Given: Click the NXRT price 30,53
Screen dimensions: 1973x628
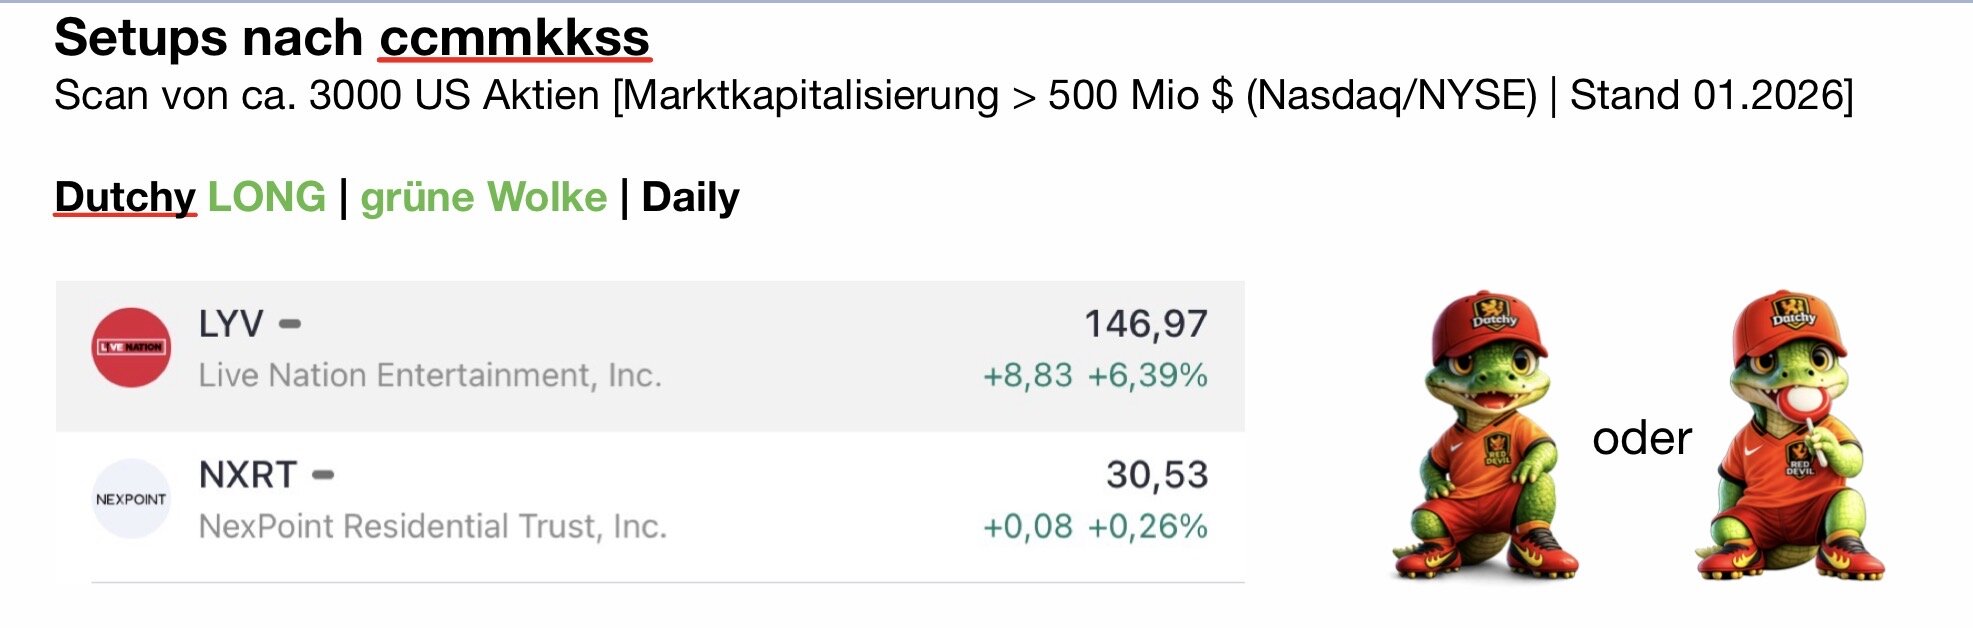Looking at the screenshot, I should coord(1157,475).
